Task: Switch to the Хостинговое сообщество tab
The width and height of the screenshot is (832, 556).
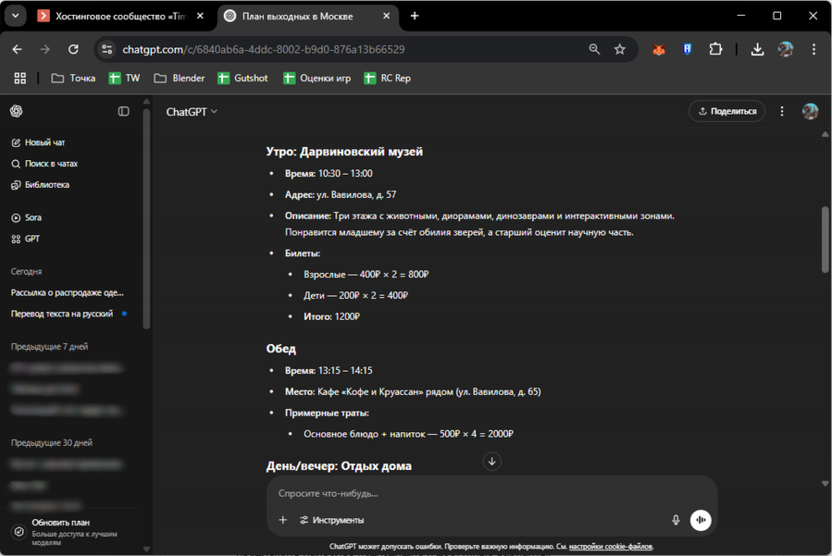Action: pyautogui.click(x=121, y=16)
